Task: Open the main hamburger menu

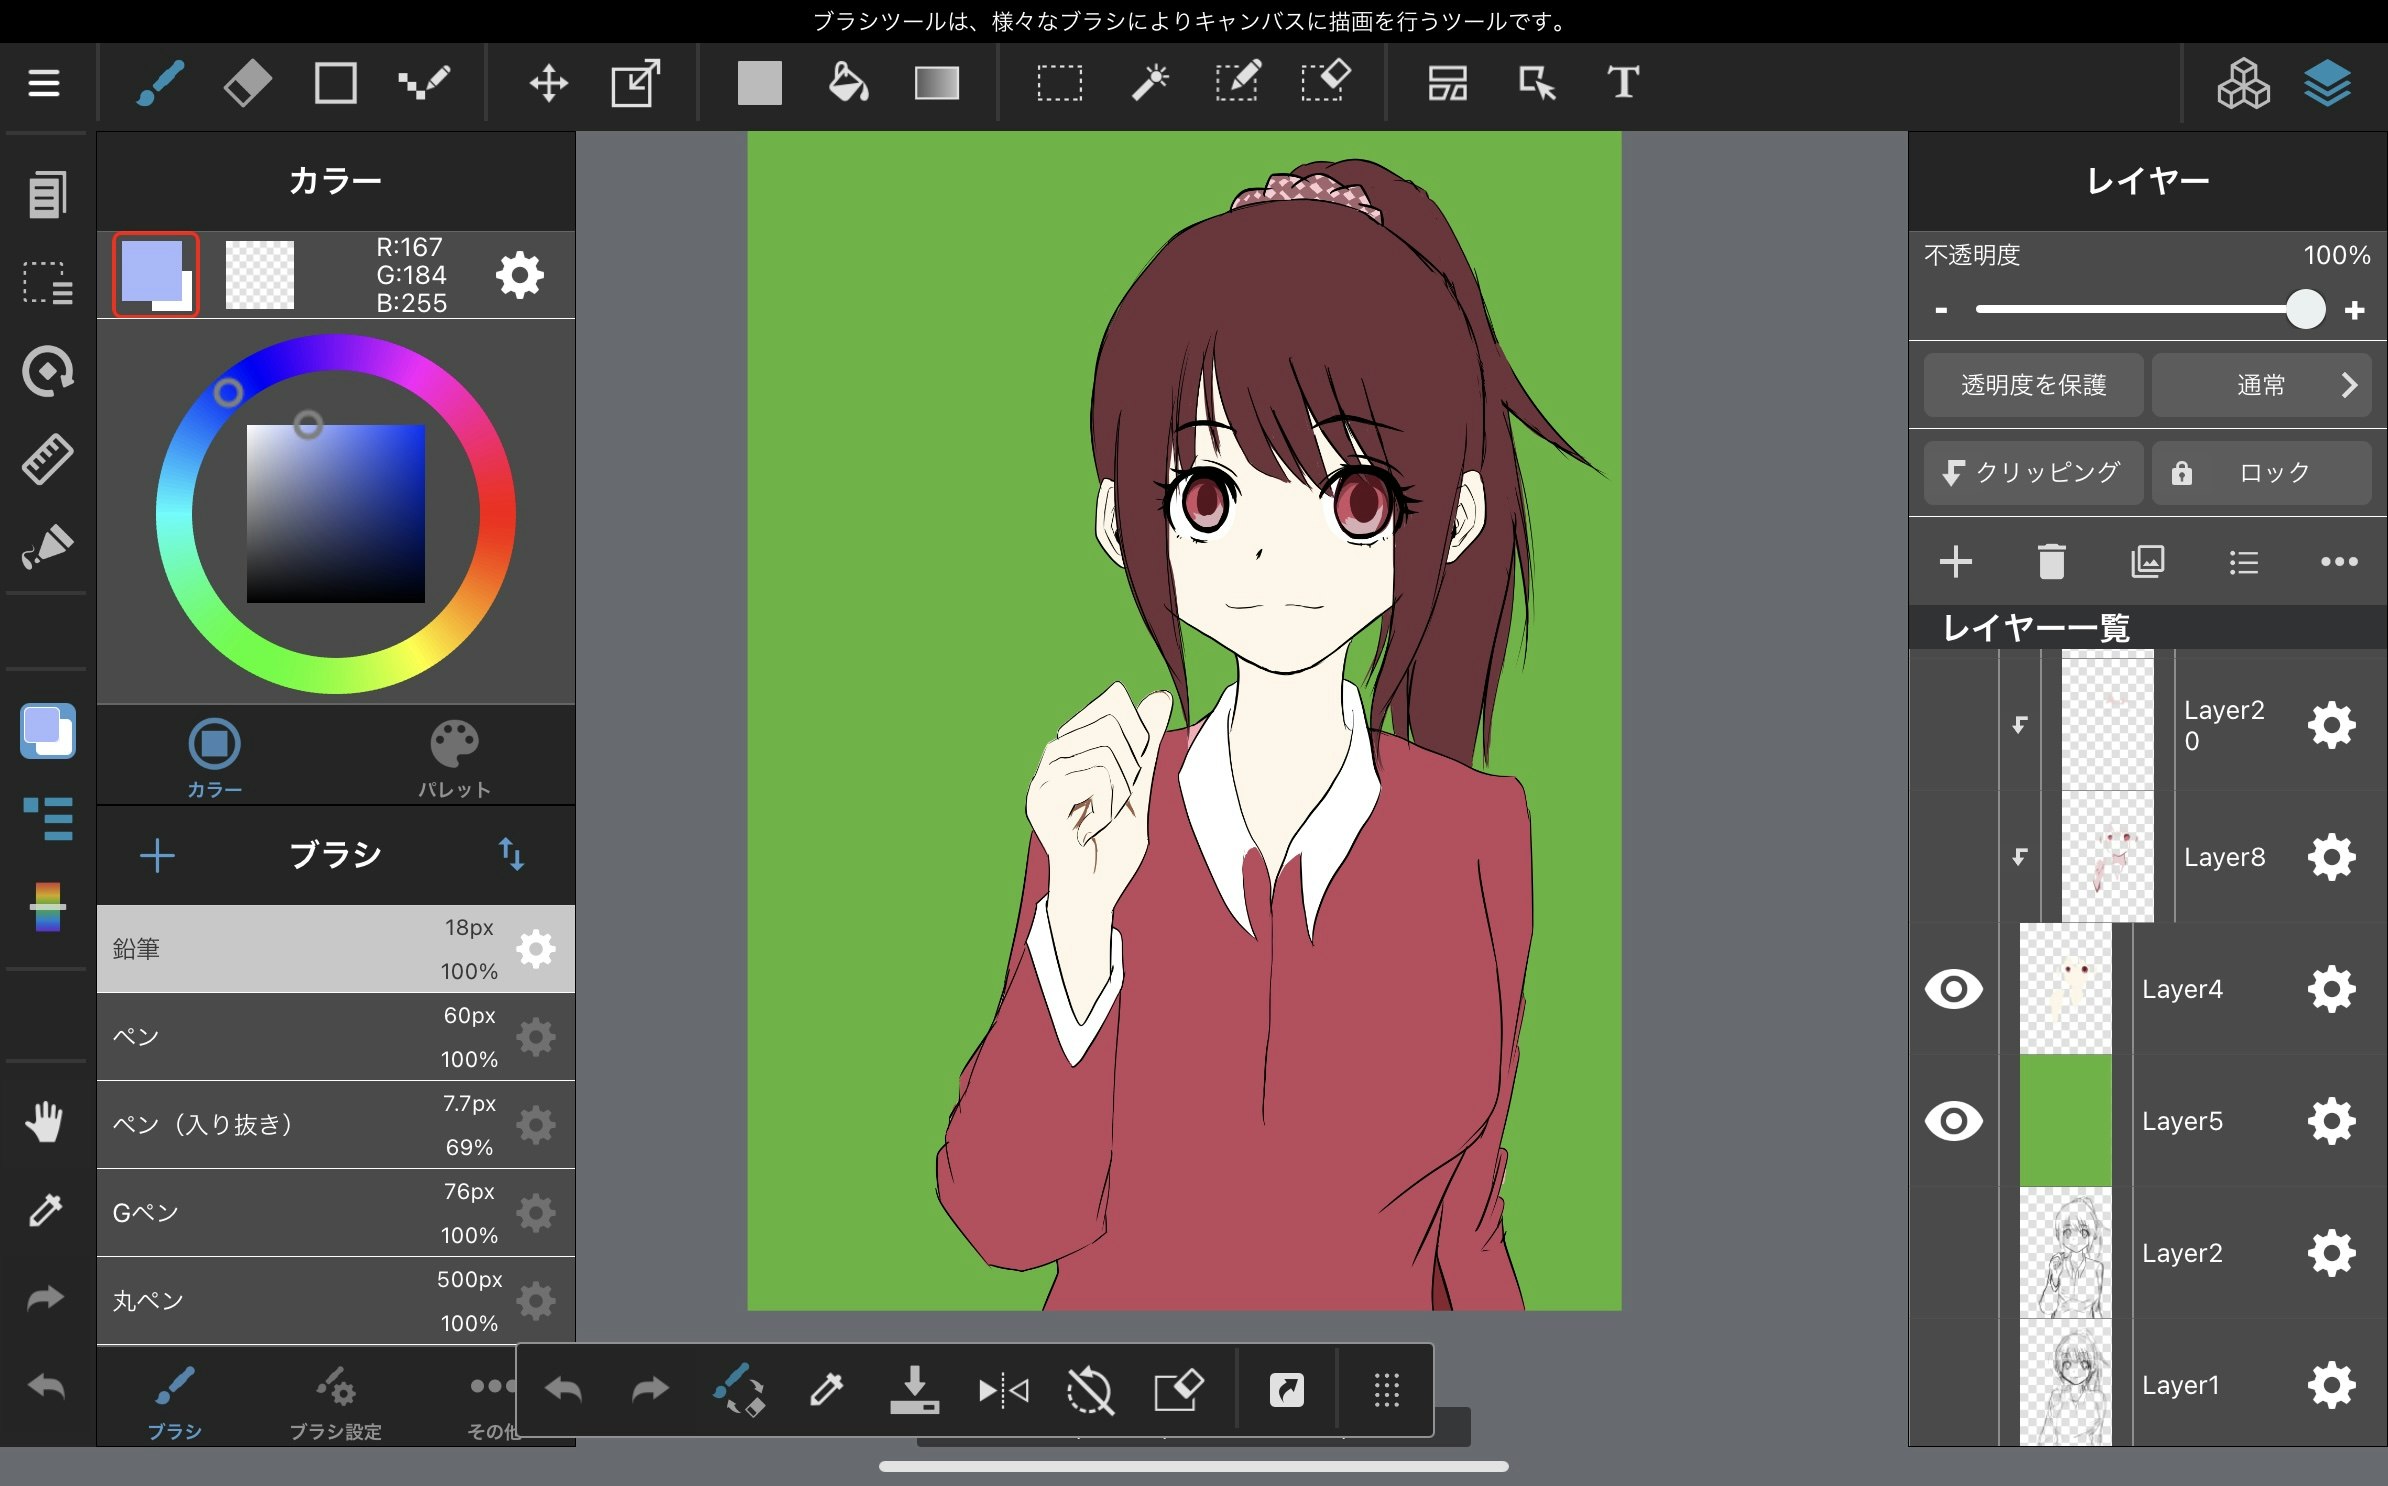Action: (44, 83)
